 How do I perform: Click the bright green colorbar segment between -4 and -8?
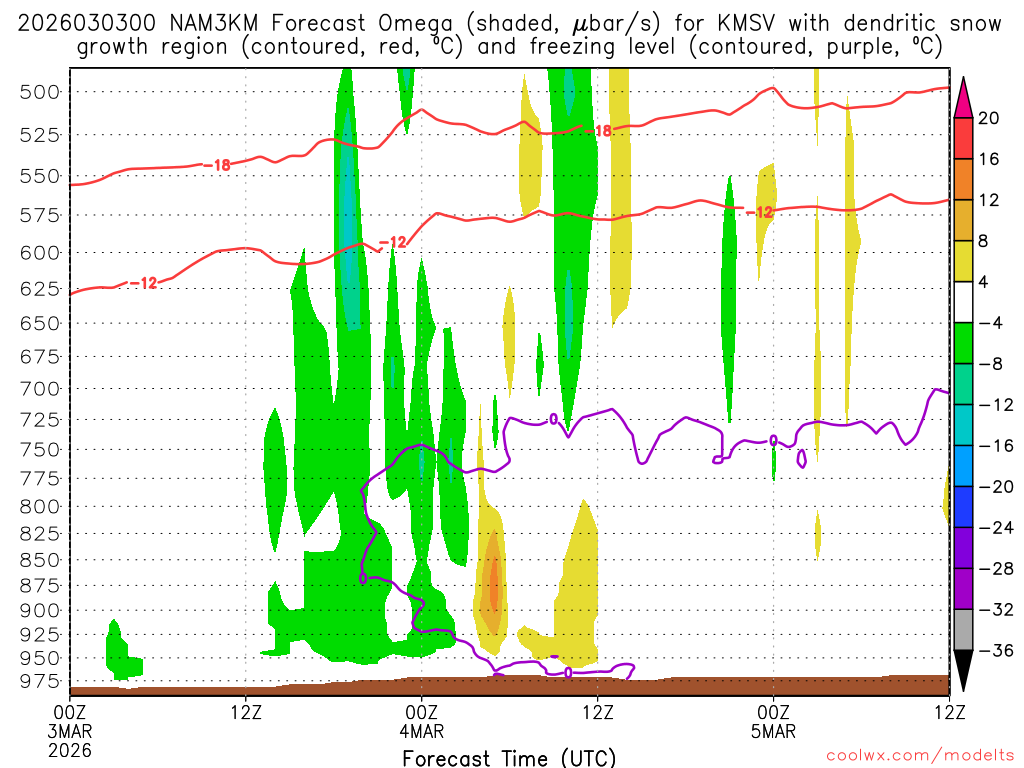coord(963,344)
